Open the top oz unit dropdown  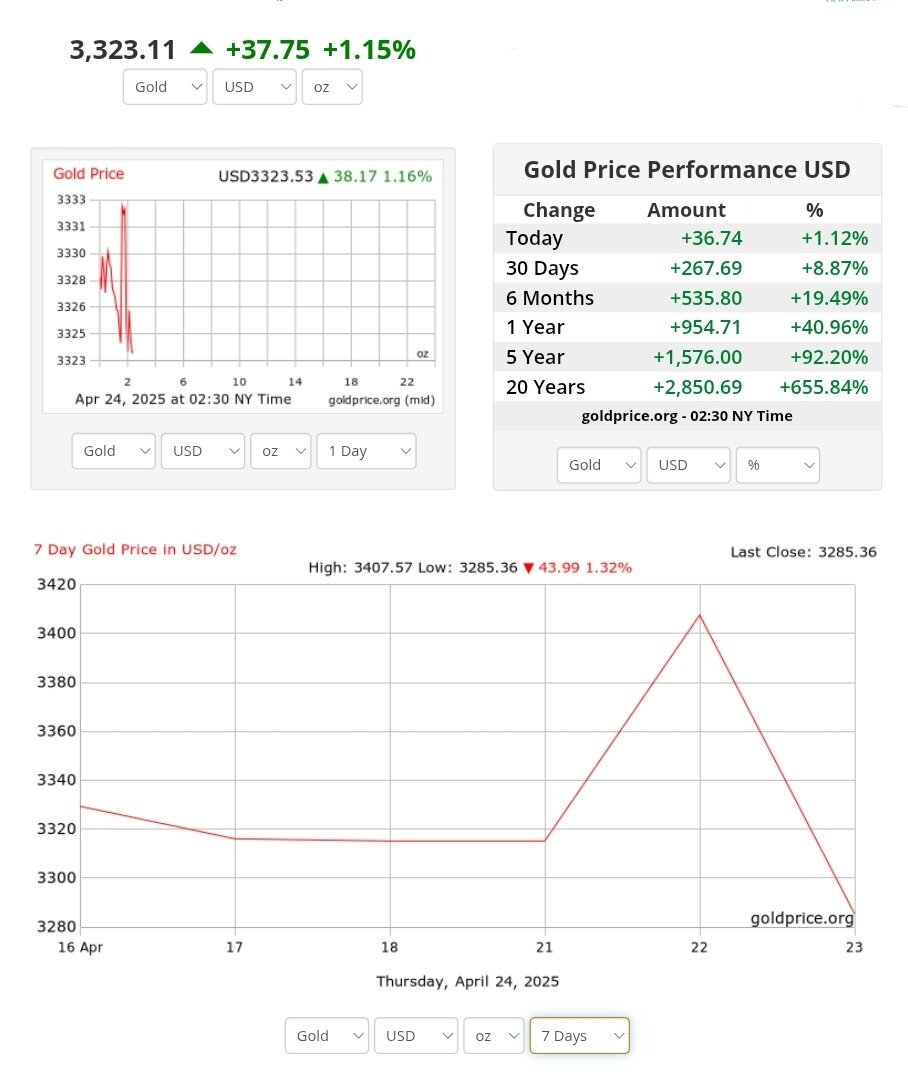(332, 87)
